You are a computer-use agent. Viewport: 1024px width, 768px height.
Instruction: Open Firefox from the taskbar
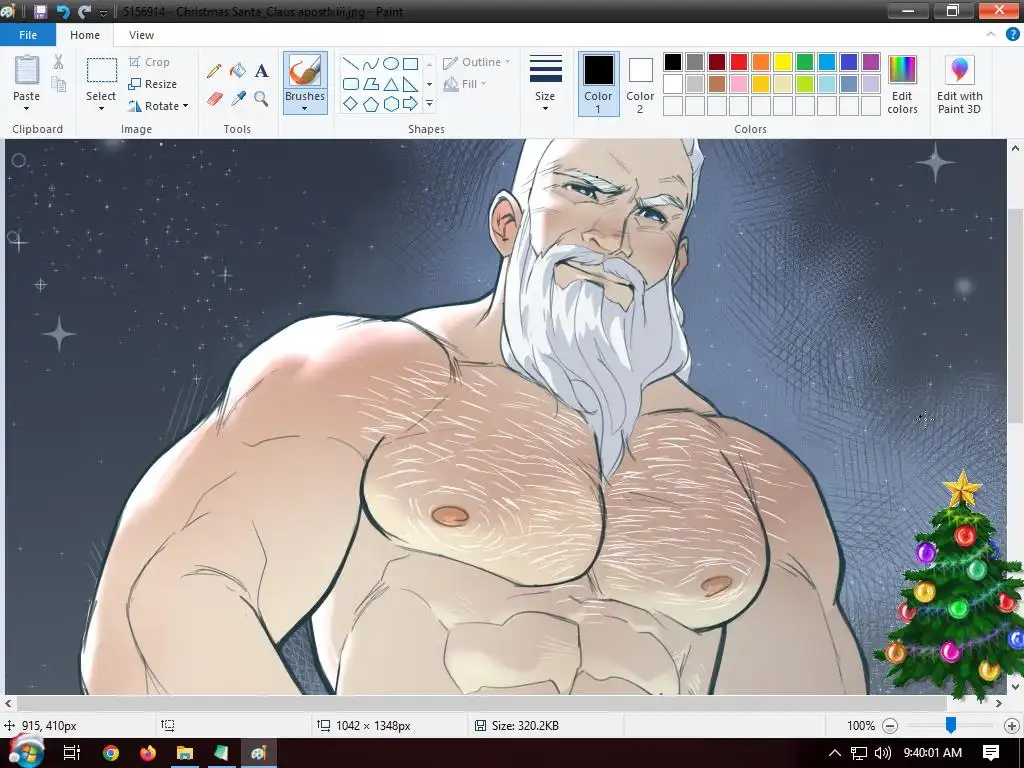148,753
